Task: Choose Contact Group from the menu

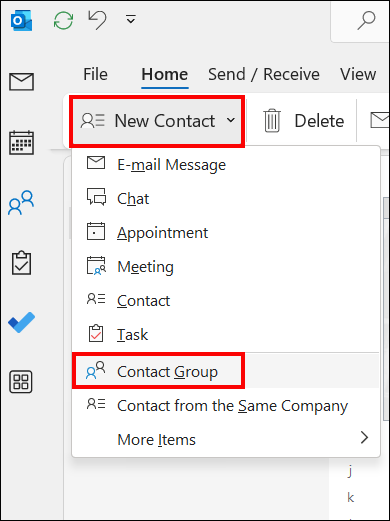Action: tap(226, 371)
